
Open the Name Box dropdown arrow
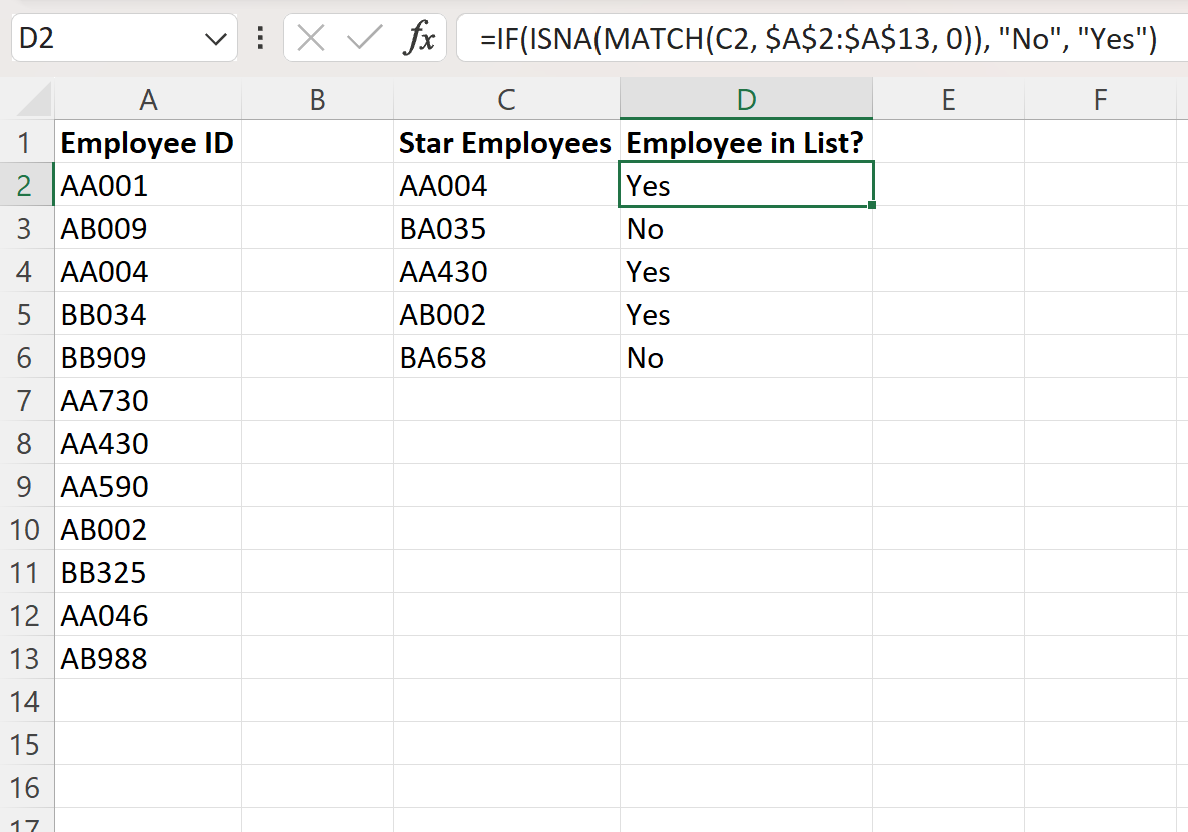pos(215,38)
